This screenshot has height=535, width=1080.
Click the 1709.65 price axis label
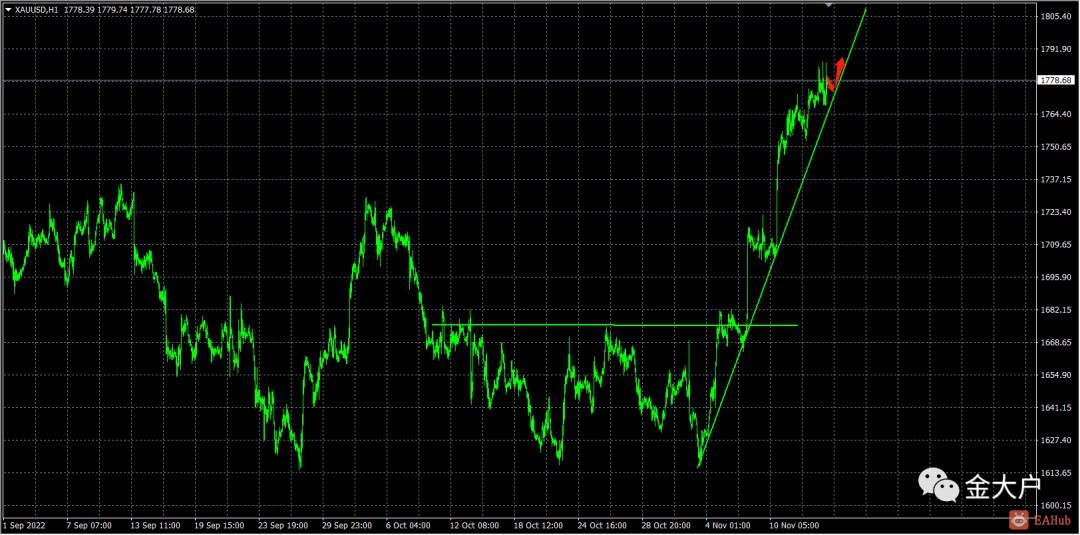pos(1055,244)
